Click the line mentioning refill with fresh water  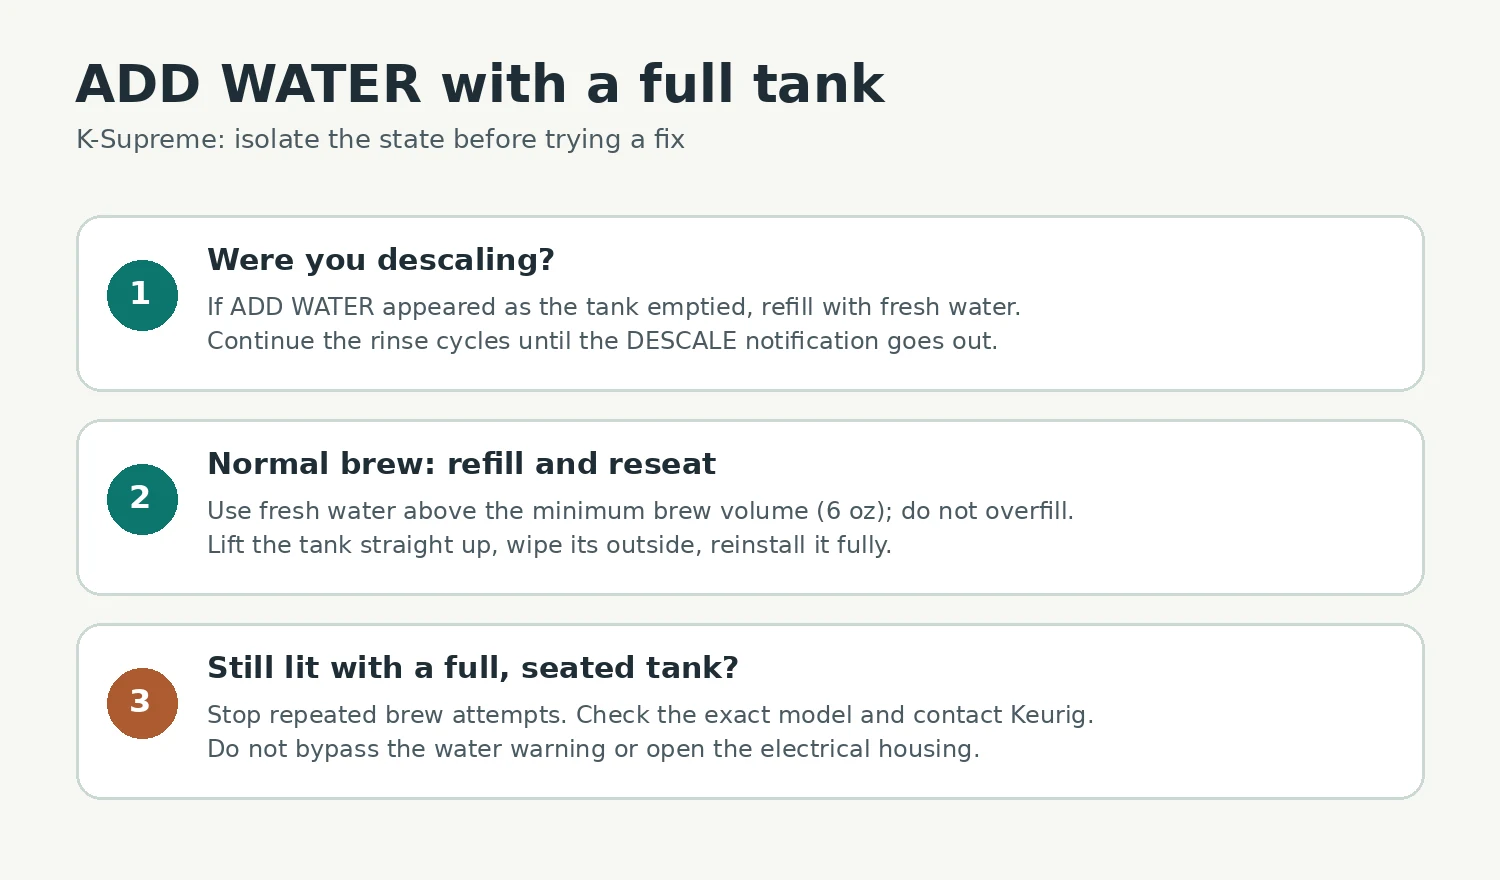(x=613, y=307)
